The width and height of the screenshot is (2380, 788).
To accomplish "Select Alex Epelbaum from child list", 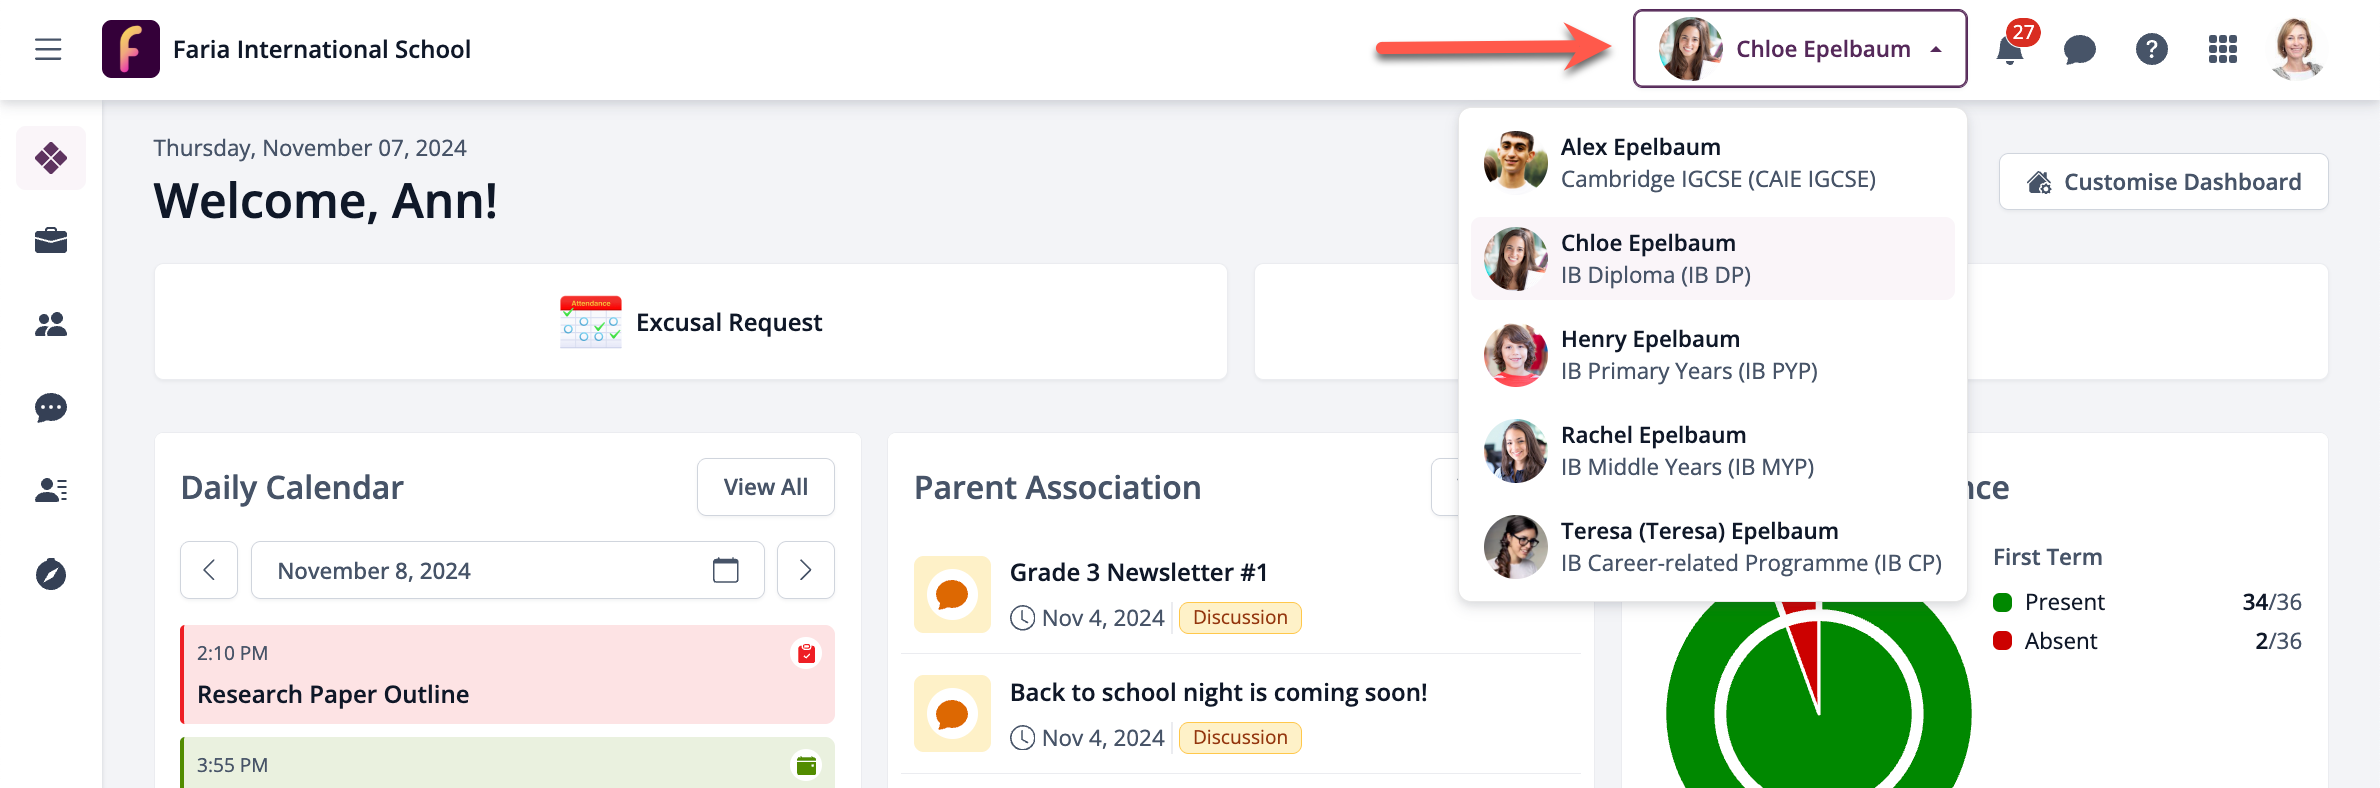I will [1712, 162].
